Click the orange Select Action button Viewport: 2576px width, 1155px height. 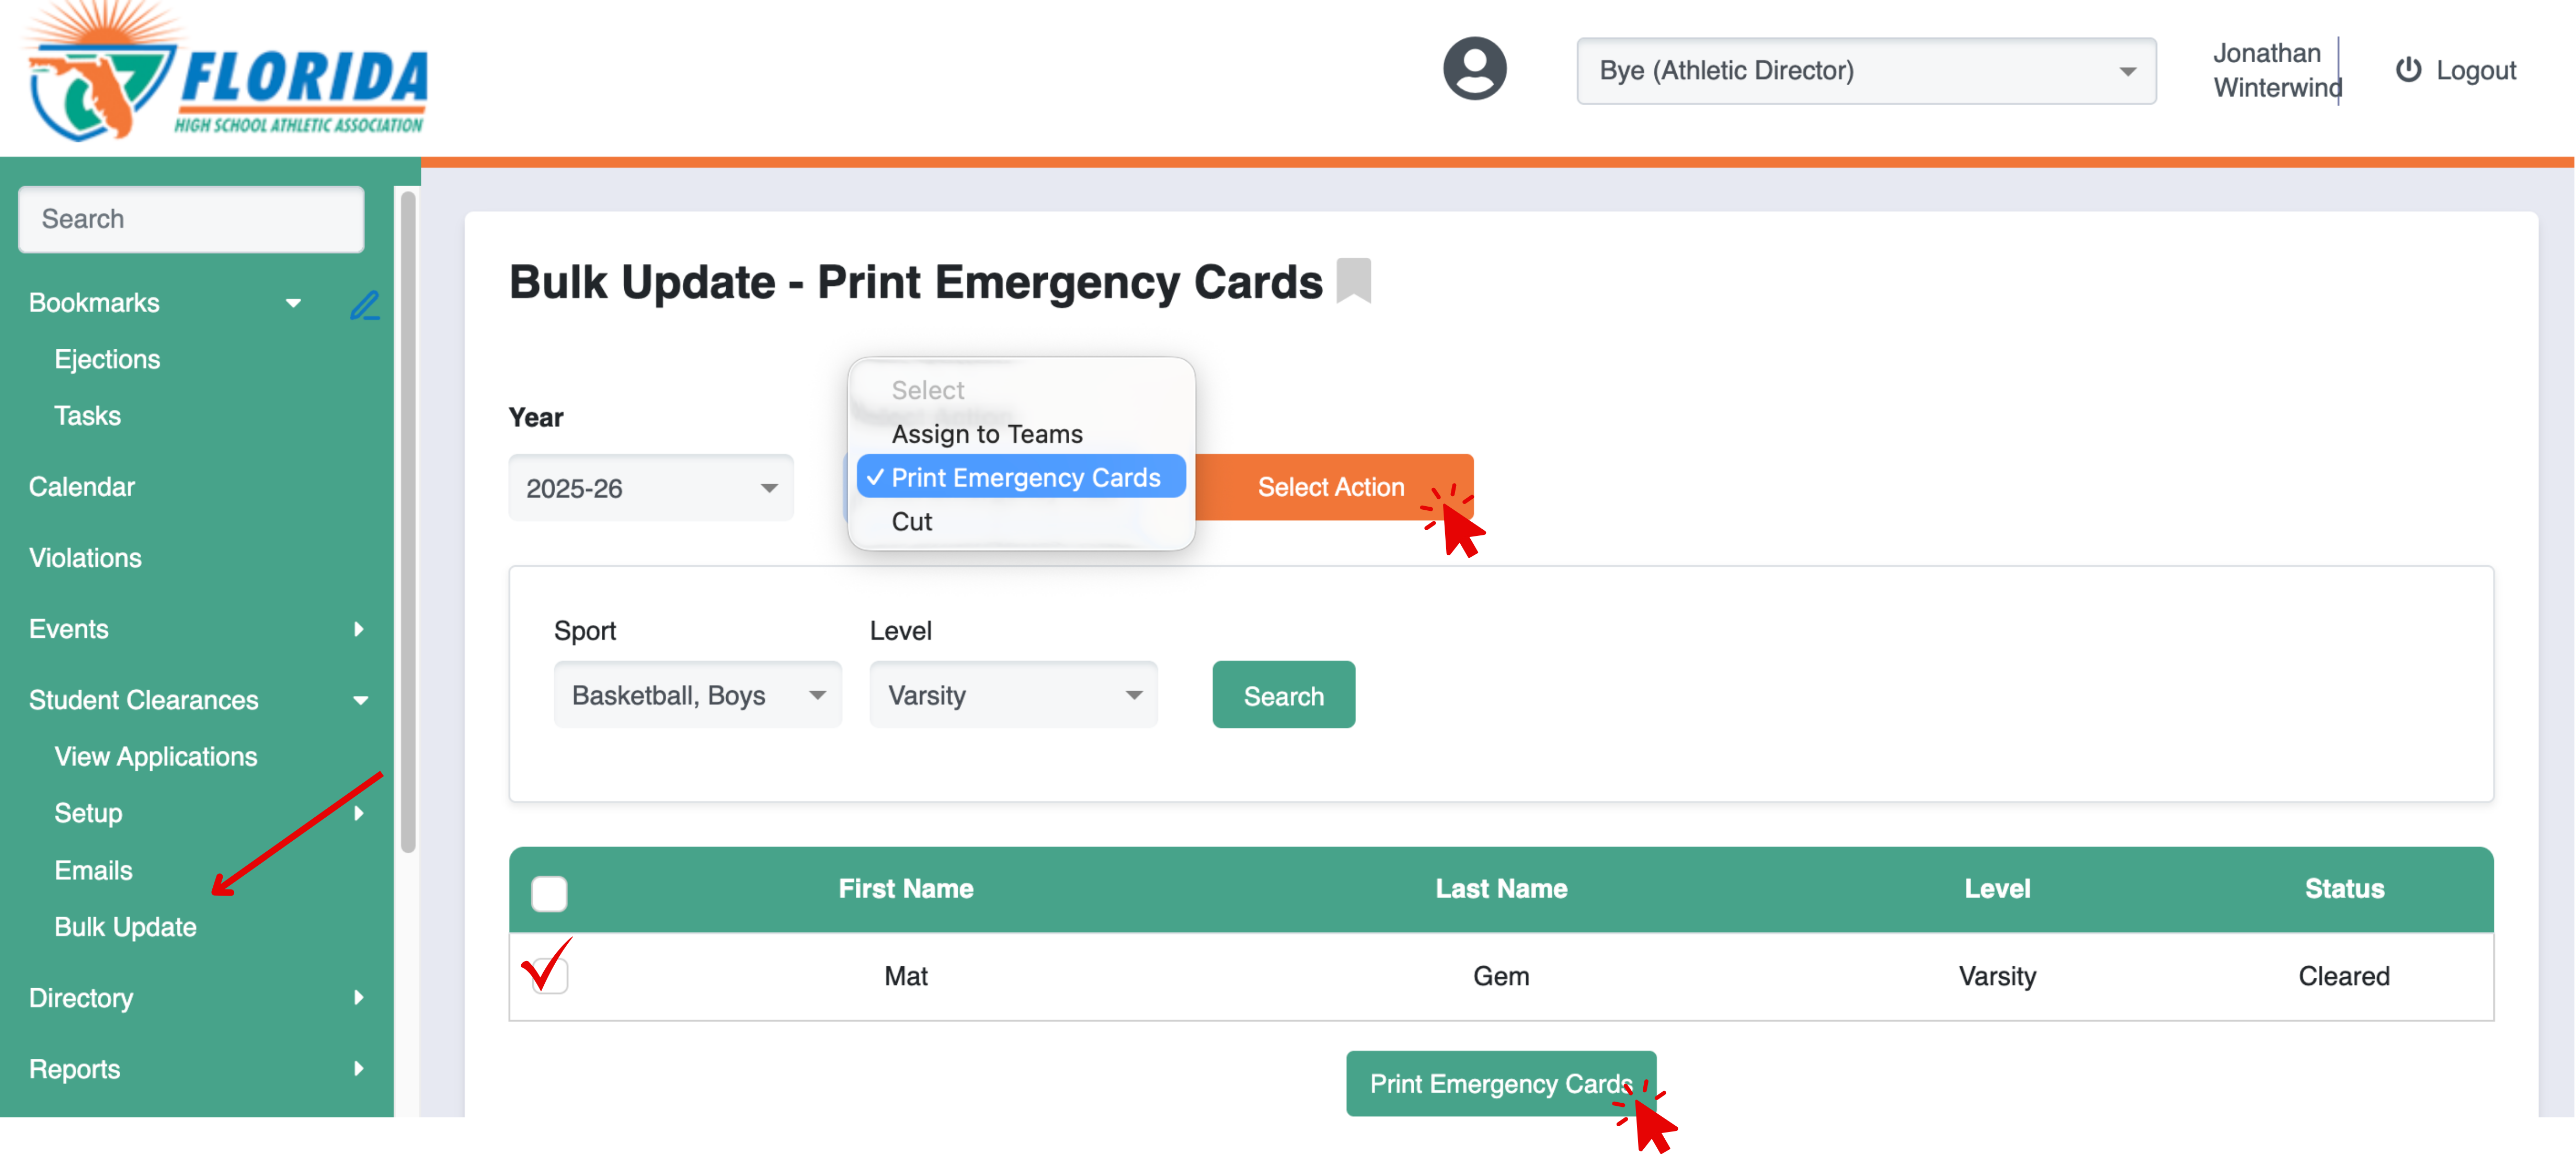click(x=1332, y=487)
